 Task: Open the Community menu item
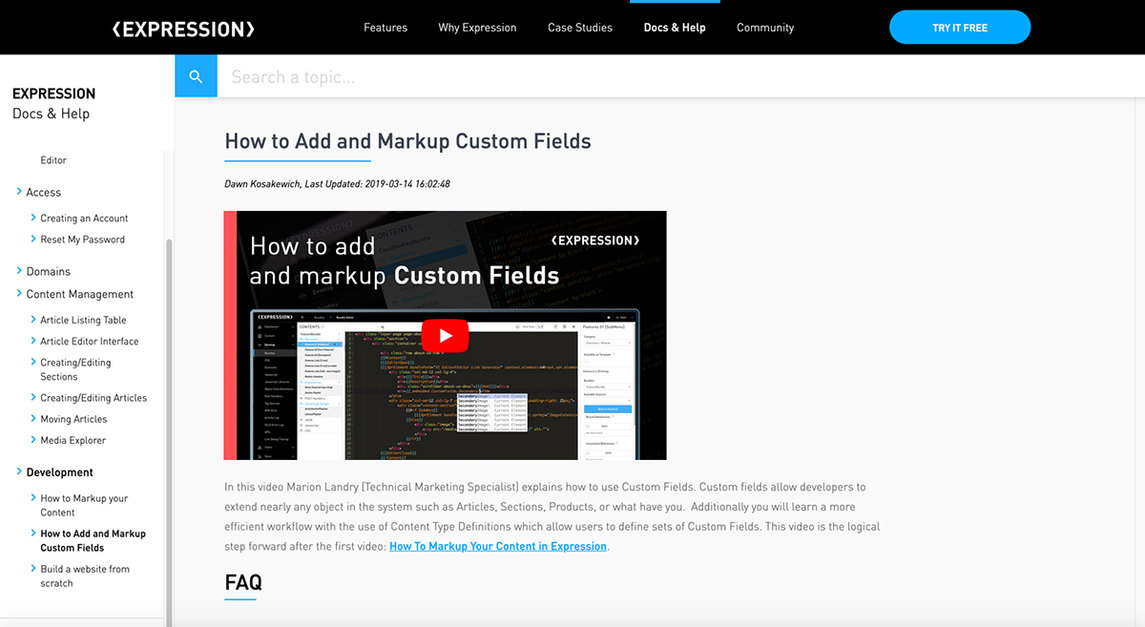coord(765,28)
